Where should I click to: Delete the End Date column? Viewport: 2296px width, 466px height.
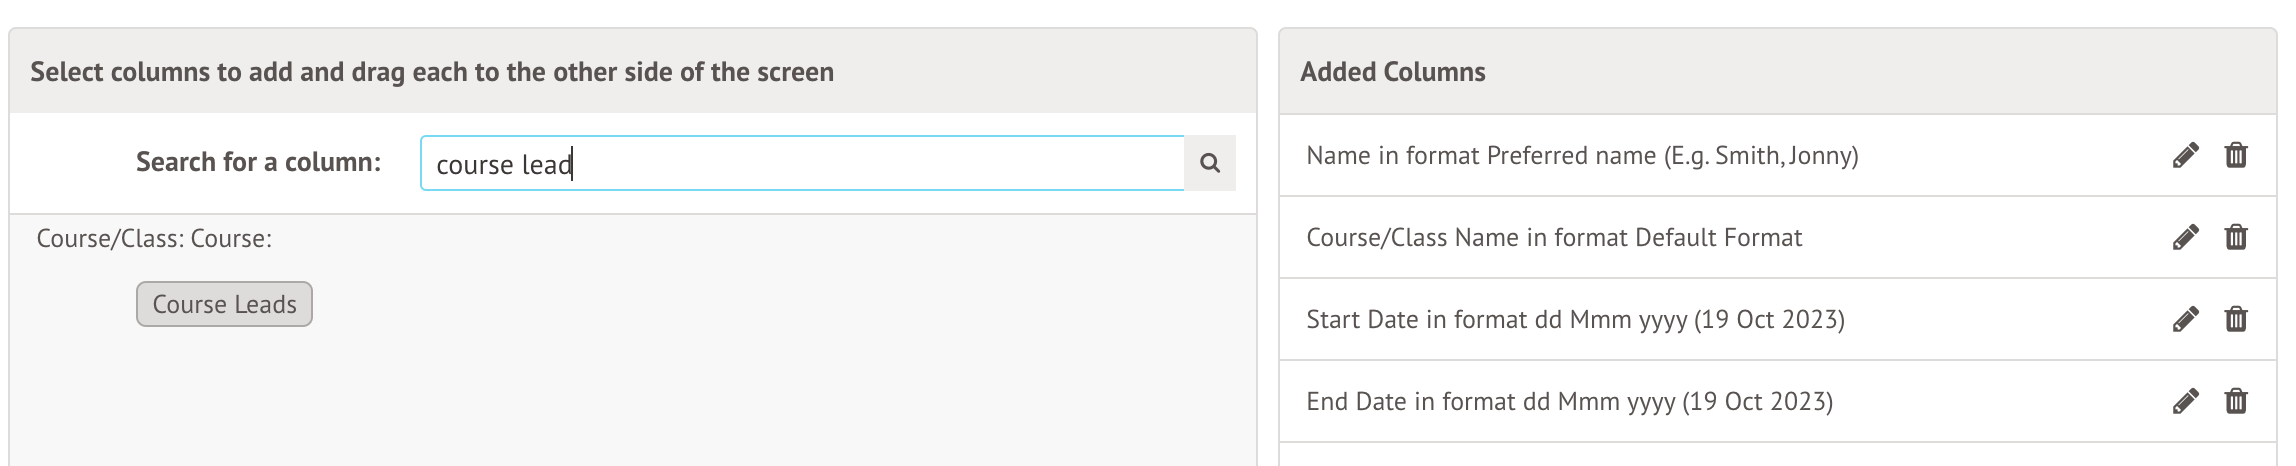click(2236, 402)
